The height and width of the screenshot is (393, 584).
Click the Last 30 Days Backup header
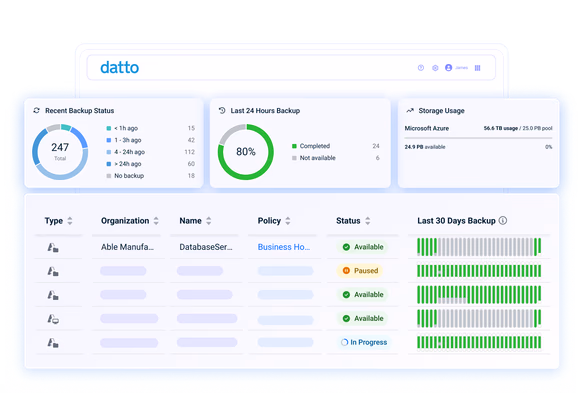(456, 221)
